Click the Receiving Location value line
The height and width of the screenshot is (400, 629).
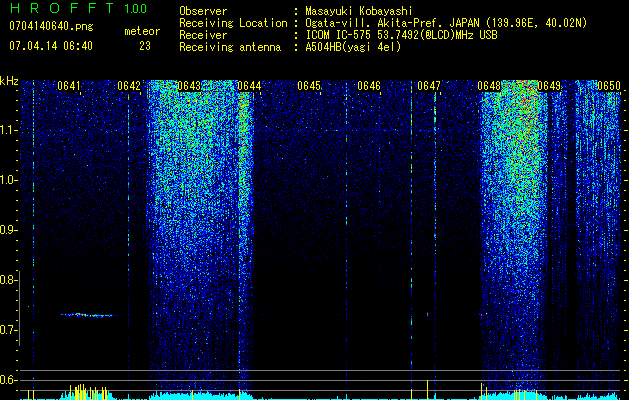tap(446, 23)
